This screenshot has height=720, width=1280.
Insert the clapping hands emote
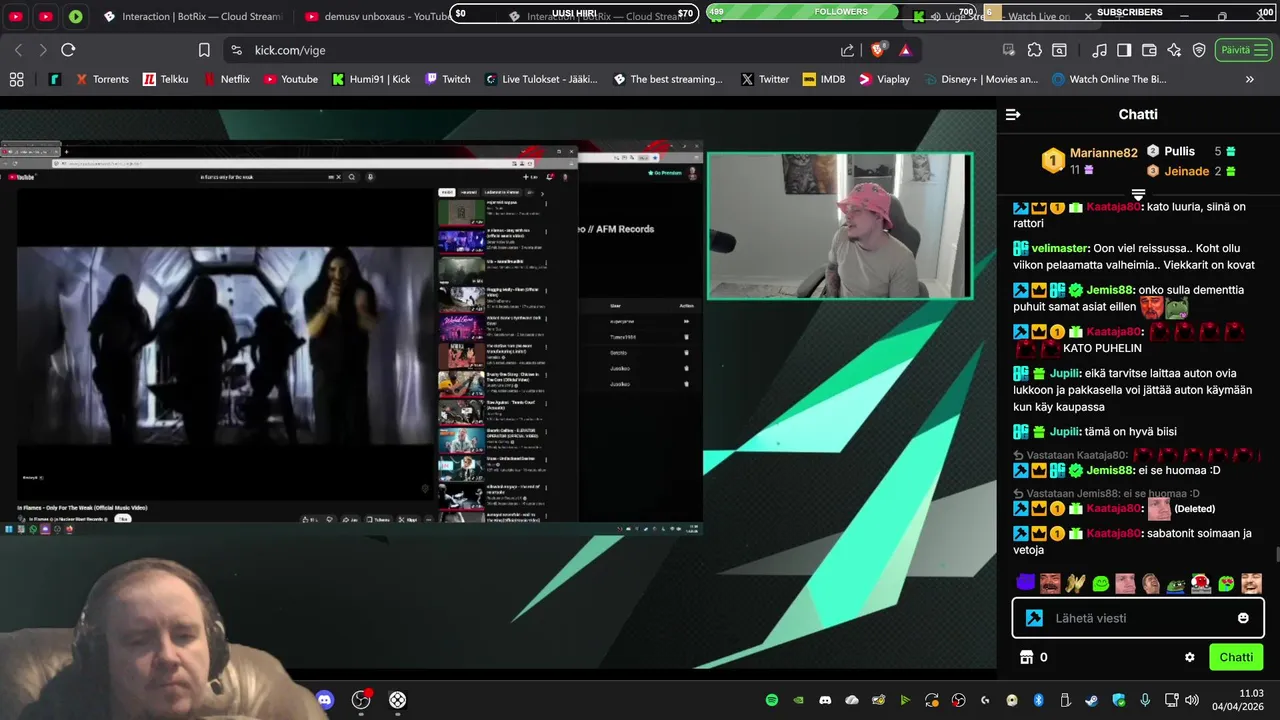coord(1076,582)
